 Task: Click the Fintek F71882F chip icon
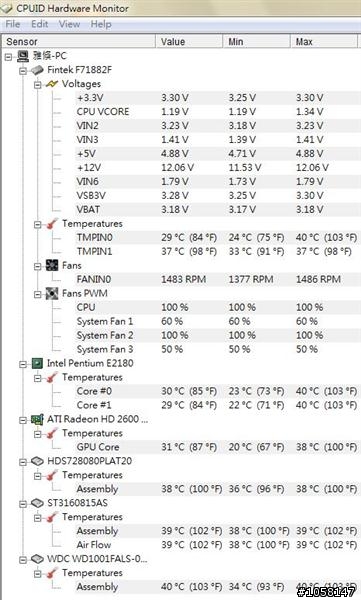click(x=37, y=70)
